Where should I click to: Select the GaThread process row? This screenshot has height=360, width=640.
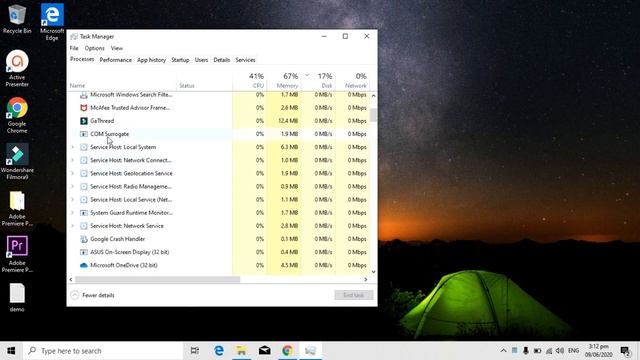click(x=219, y=121)
